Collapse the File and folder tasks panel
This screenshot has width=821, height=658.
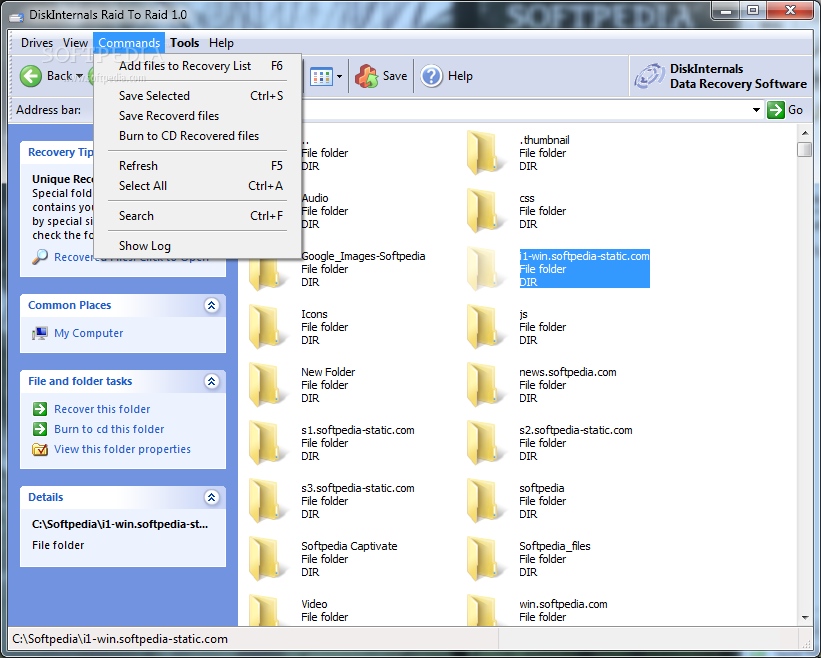[x=212, y=381]
